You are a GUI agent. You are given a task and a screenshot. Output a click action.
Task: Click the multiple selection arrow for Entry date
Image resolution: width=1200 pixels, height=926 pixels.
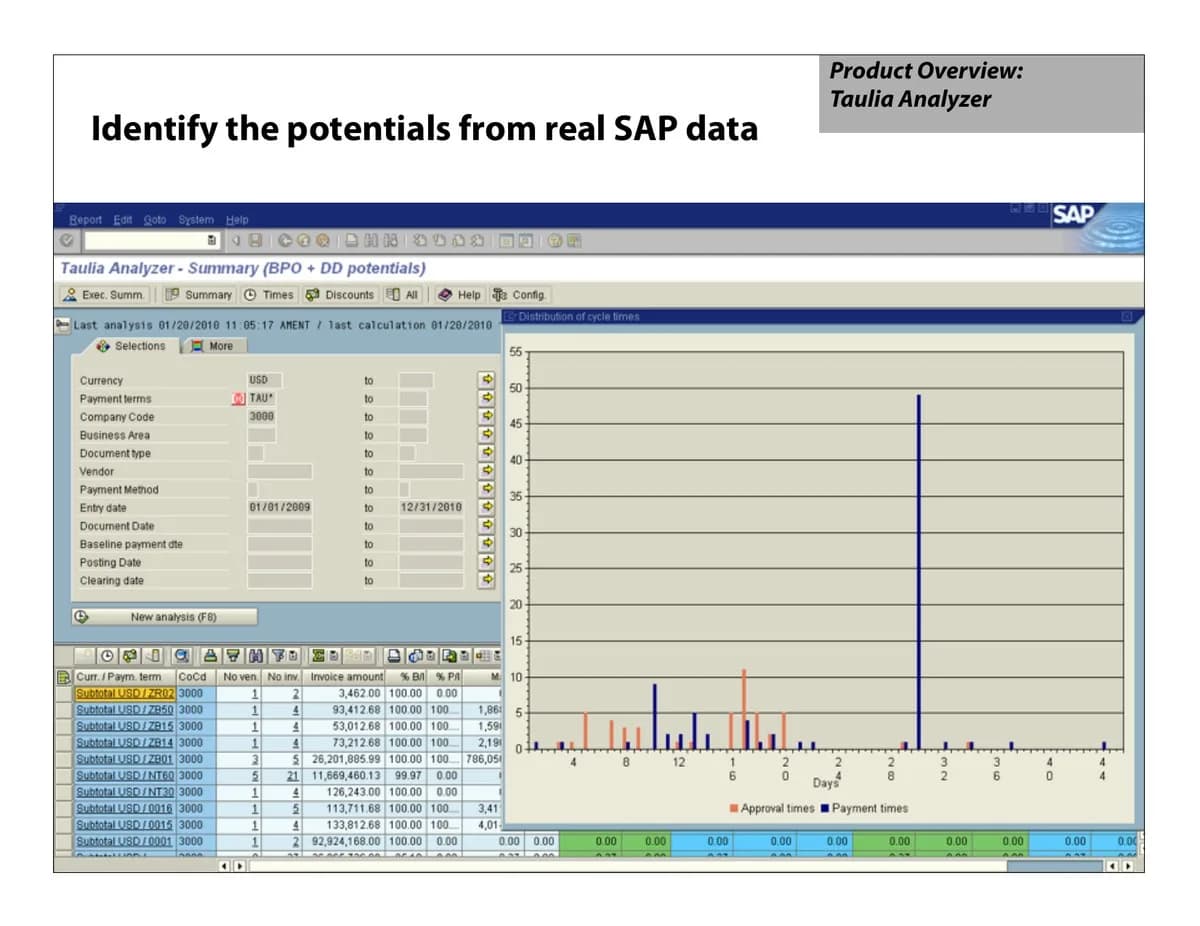(x=488, y=507)
